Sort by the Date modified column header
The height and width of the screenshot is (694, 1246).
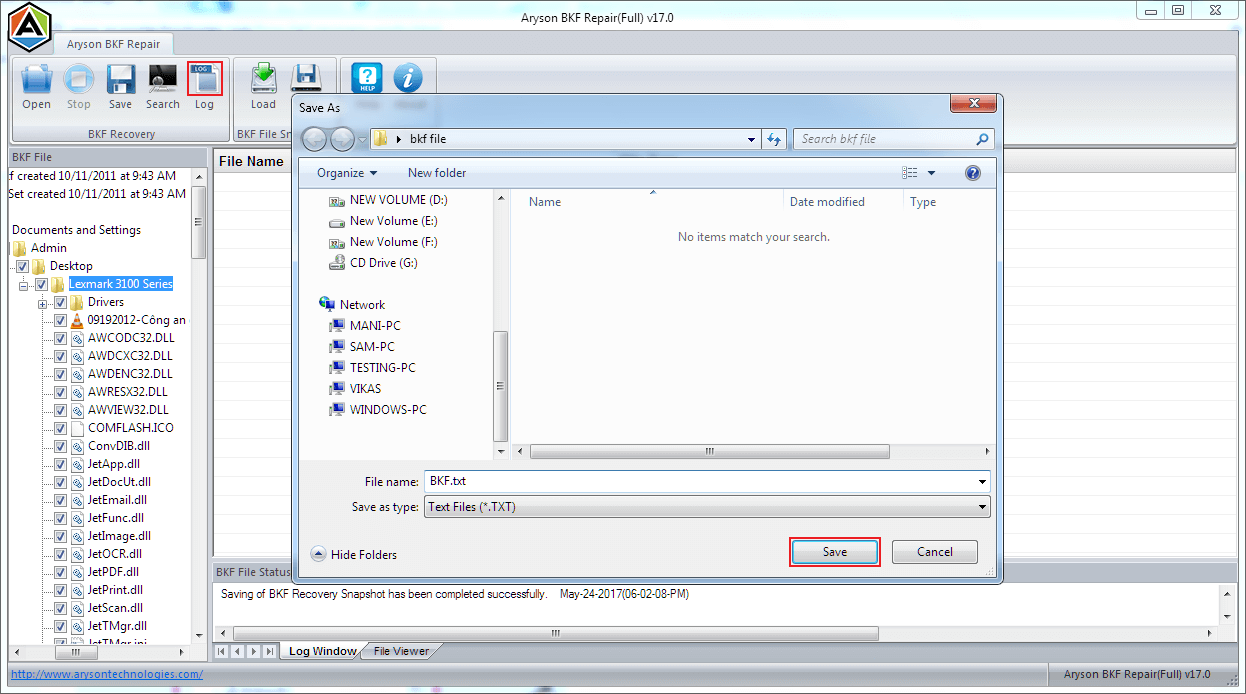pos(827,202)
